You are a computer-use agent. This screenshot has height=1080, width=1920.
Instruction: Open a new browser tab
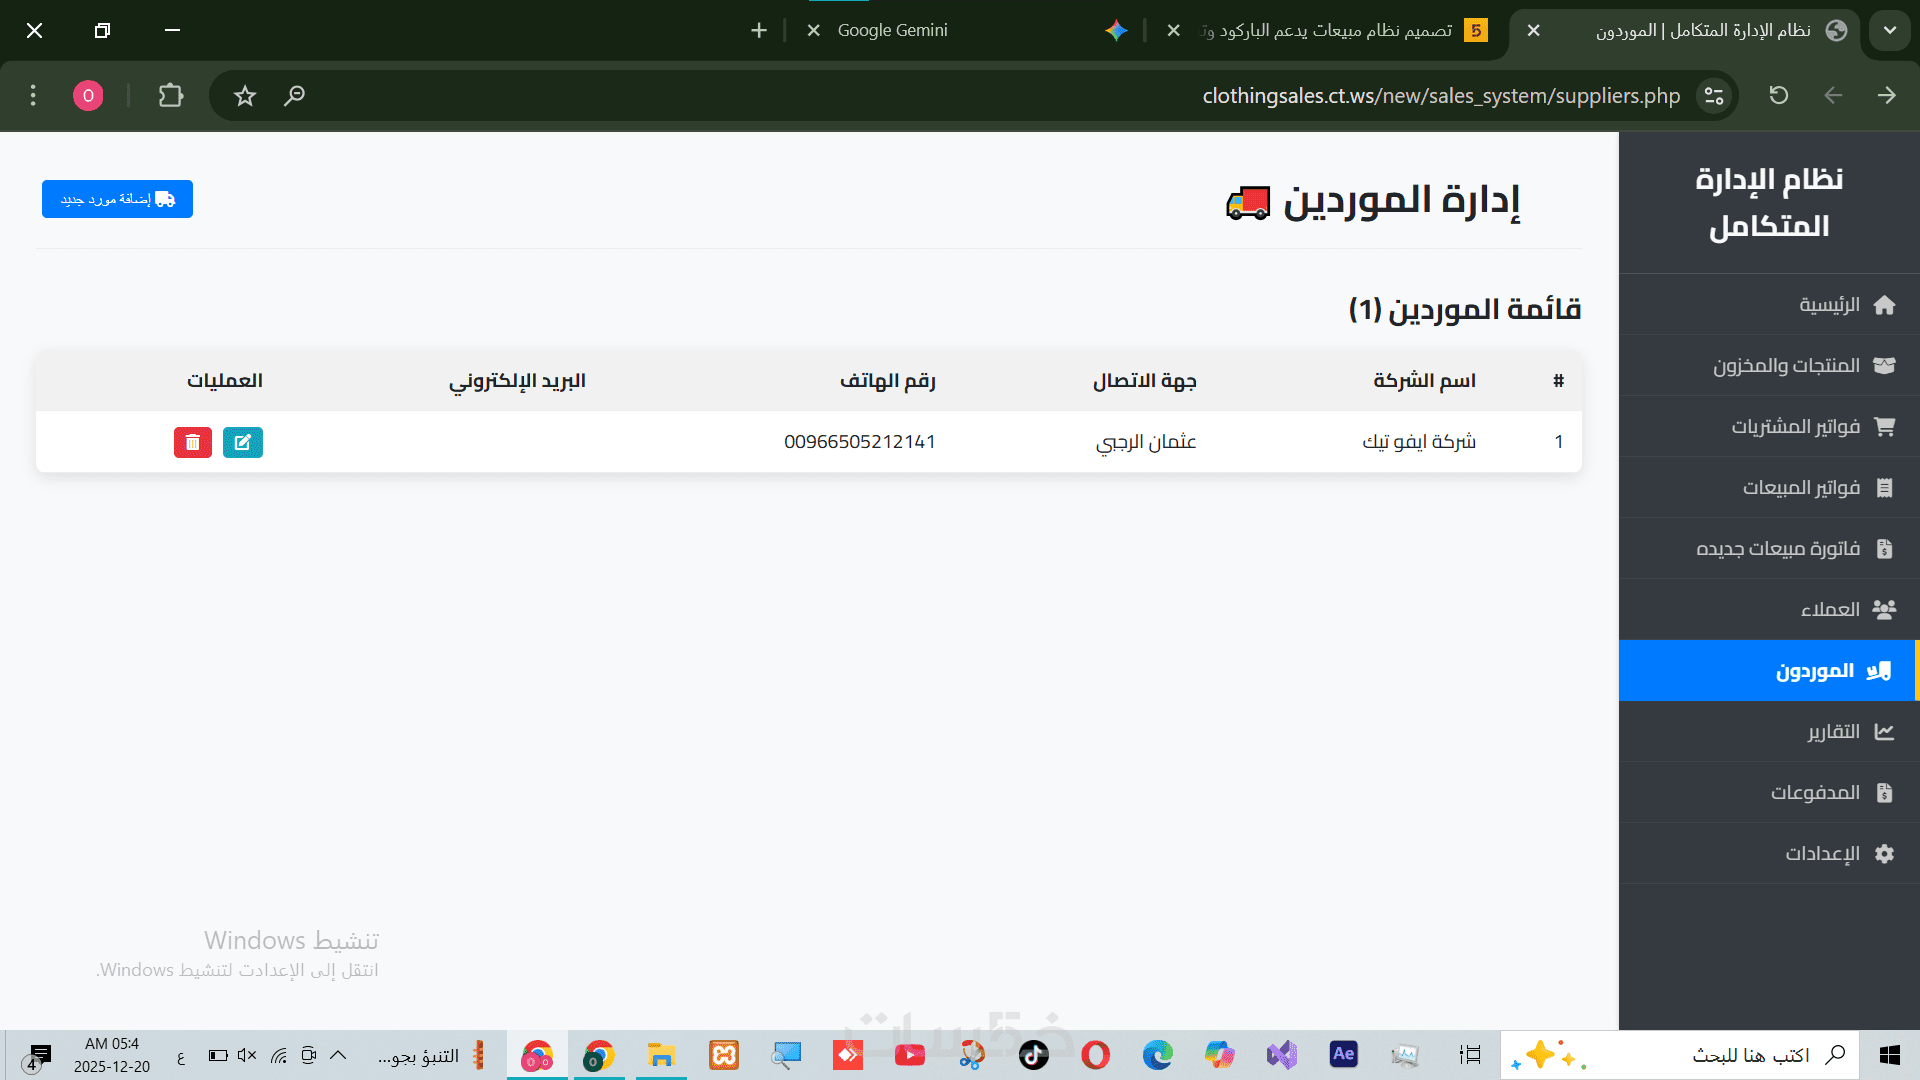759,30
